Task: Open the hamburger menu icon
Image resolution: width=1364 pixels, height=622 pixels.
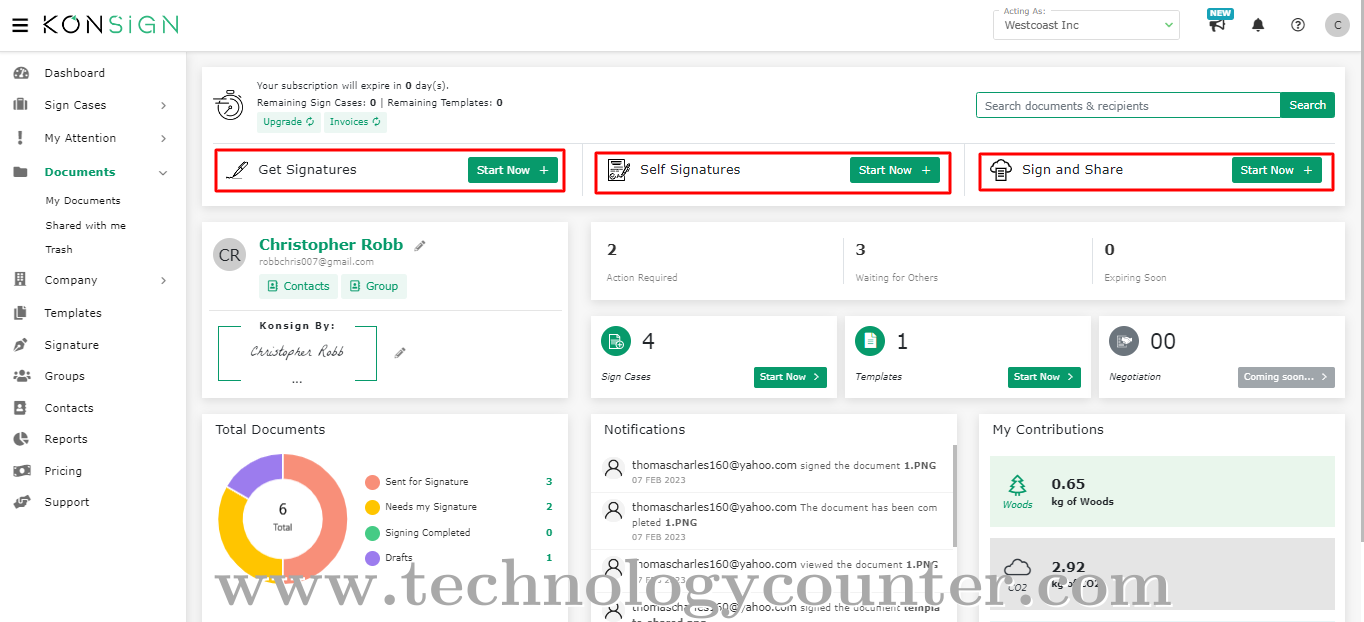Action: [20, 25]
